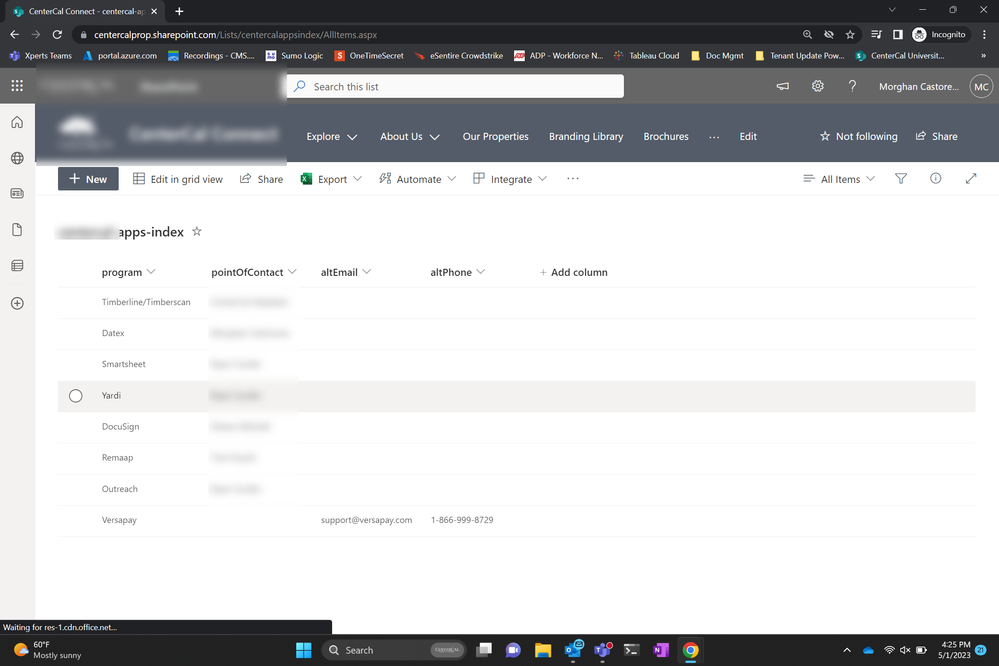Open the settings gear icon

pos(817,86)
